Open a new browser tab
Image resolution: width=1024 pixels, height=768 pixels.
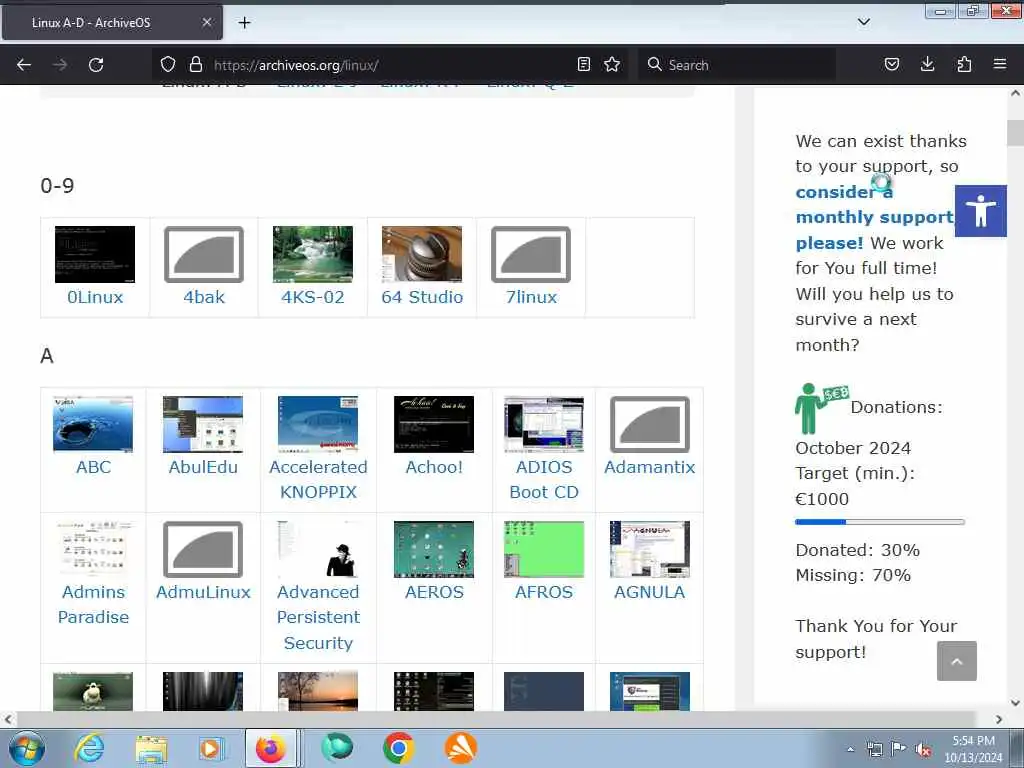(x=244, y=22)
